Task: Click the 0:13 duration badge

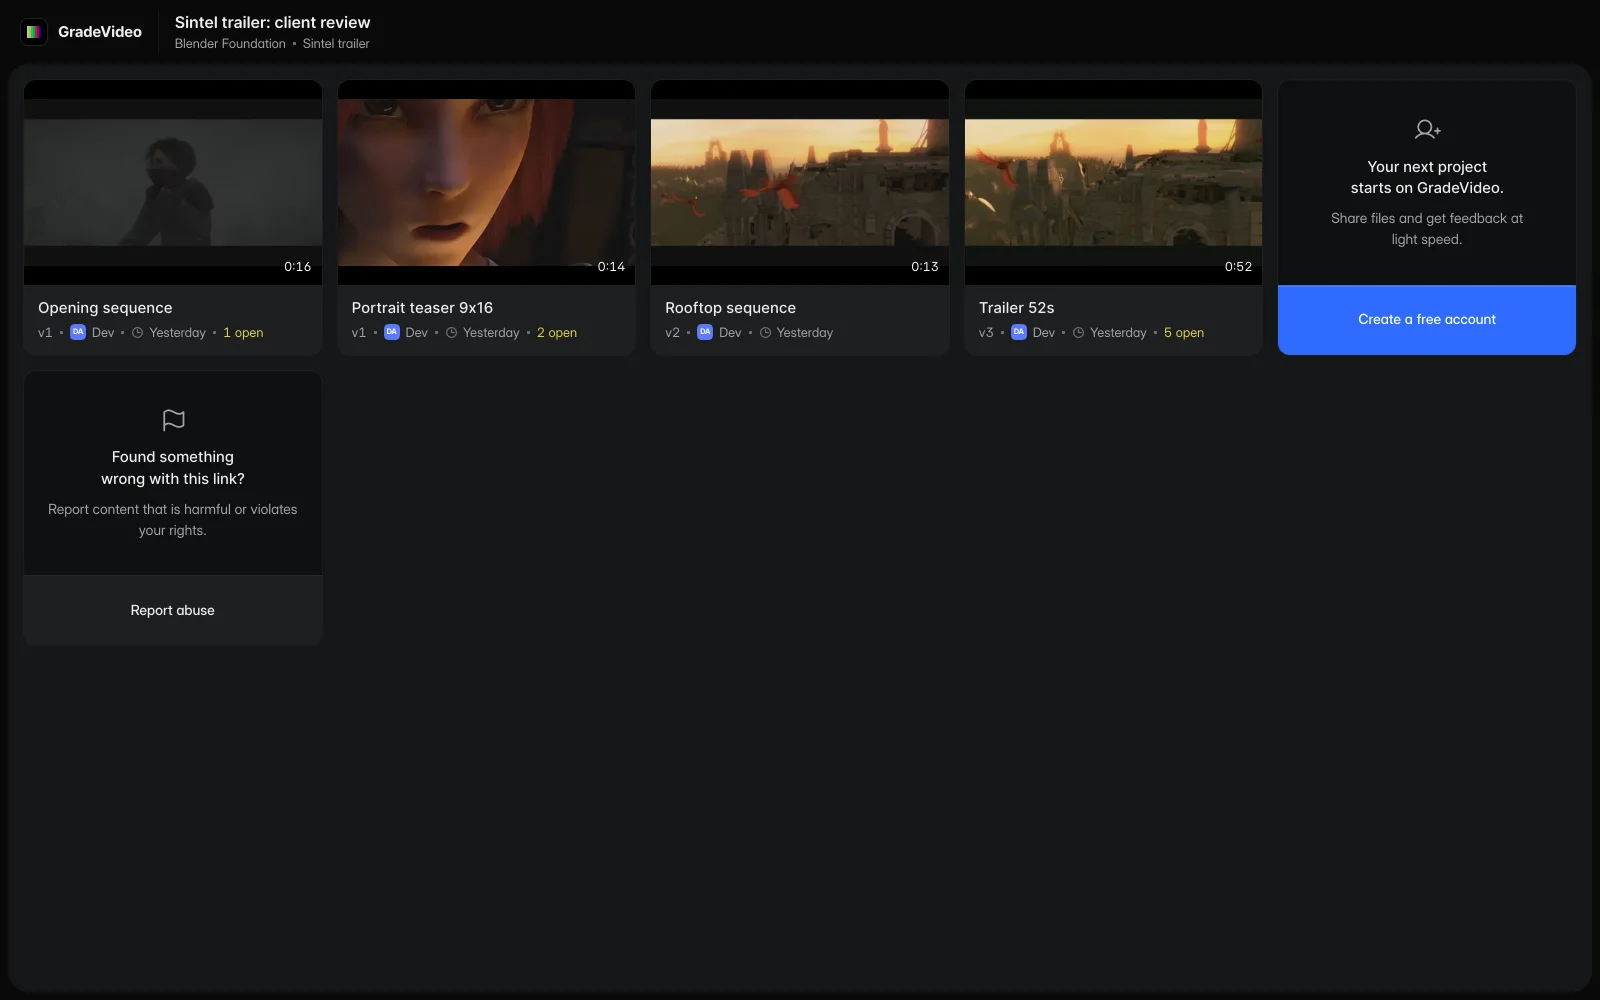Action: [925, 267]
